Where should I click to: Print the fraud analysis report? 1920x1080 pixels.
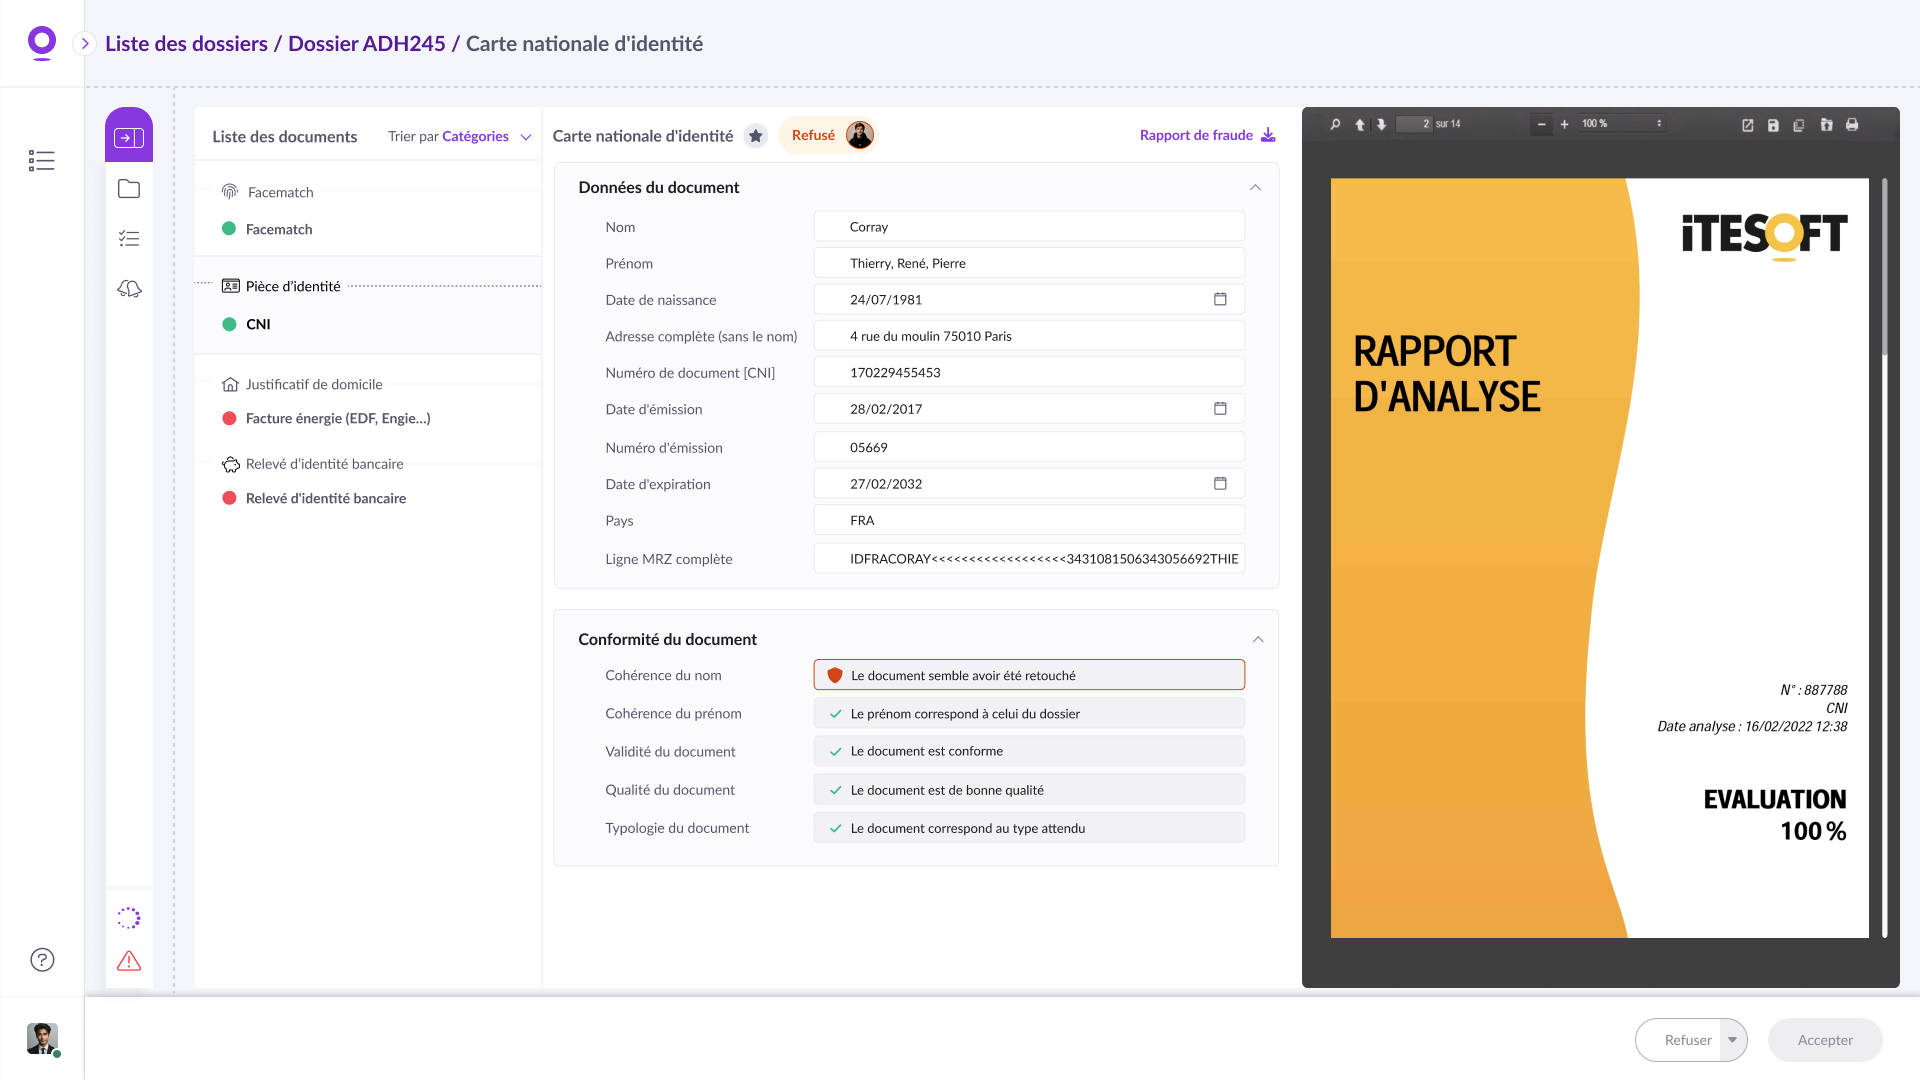(1852, 125)
